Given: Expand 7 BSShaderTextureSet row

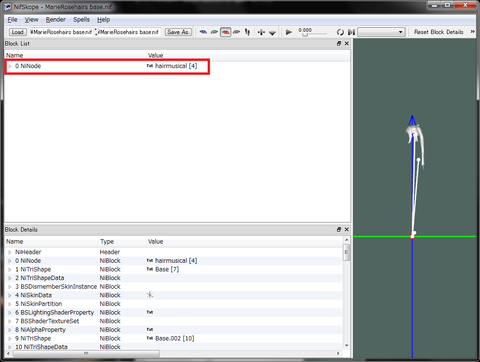Looking at the screenshot, I should coord(10,322).
